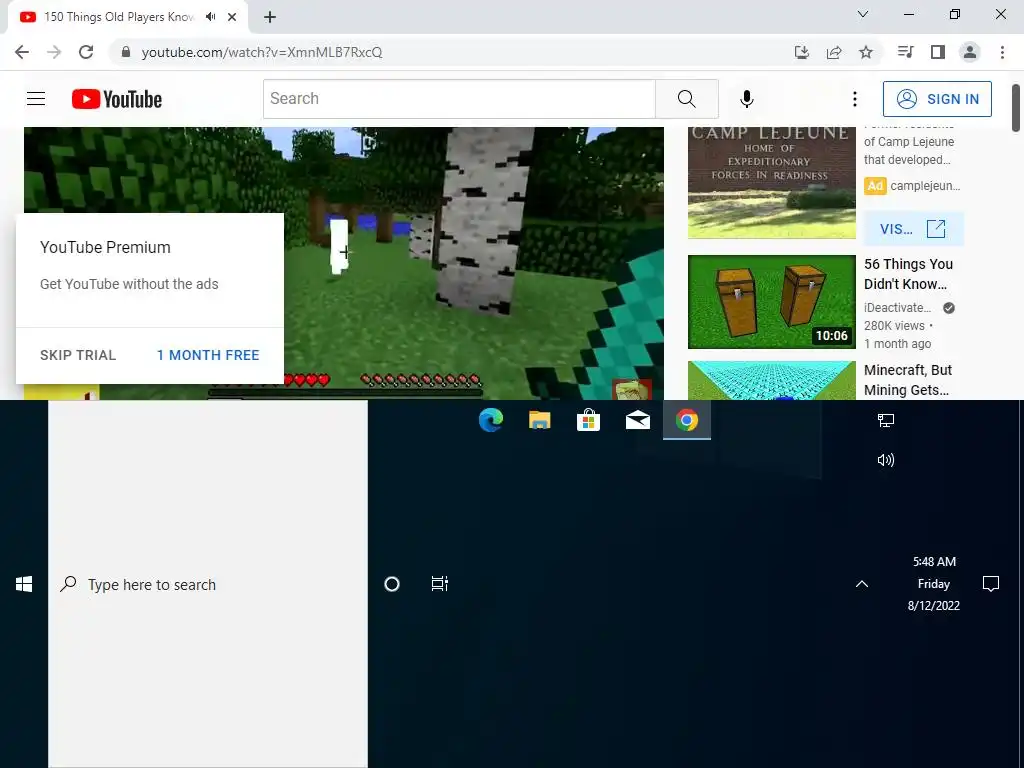This screenshot has width=1024, height=768.
Task: Open YouTube settings three-dot menu
Action: coord(854,99)
